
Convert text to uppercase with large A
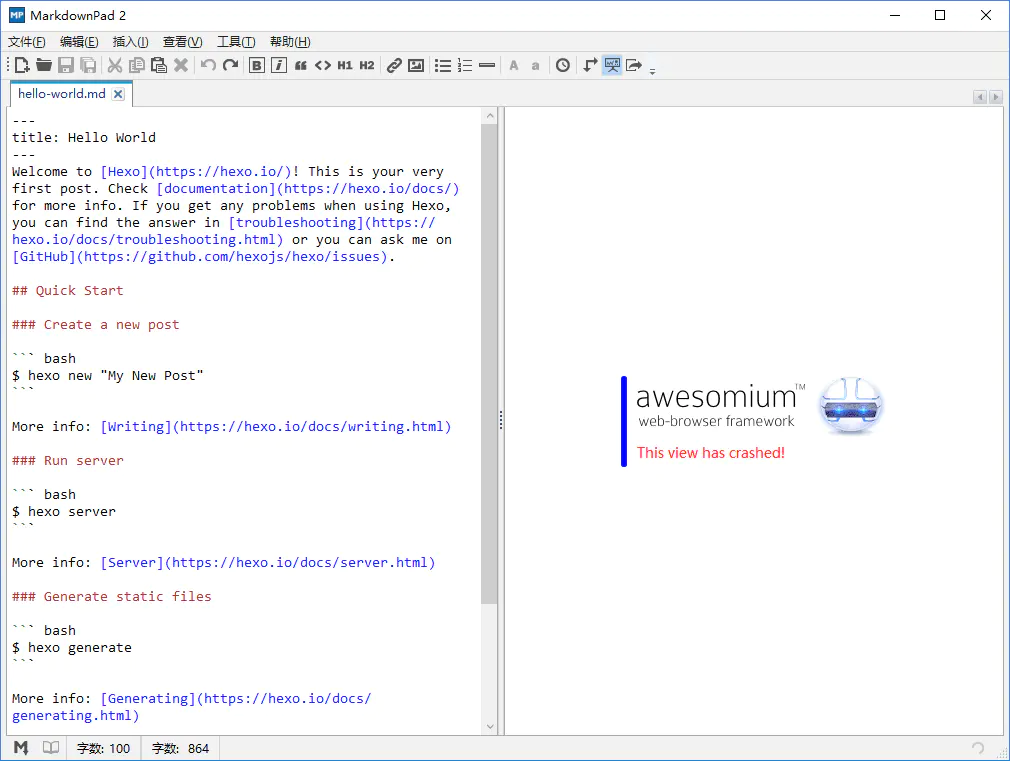point(514,65)
